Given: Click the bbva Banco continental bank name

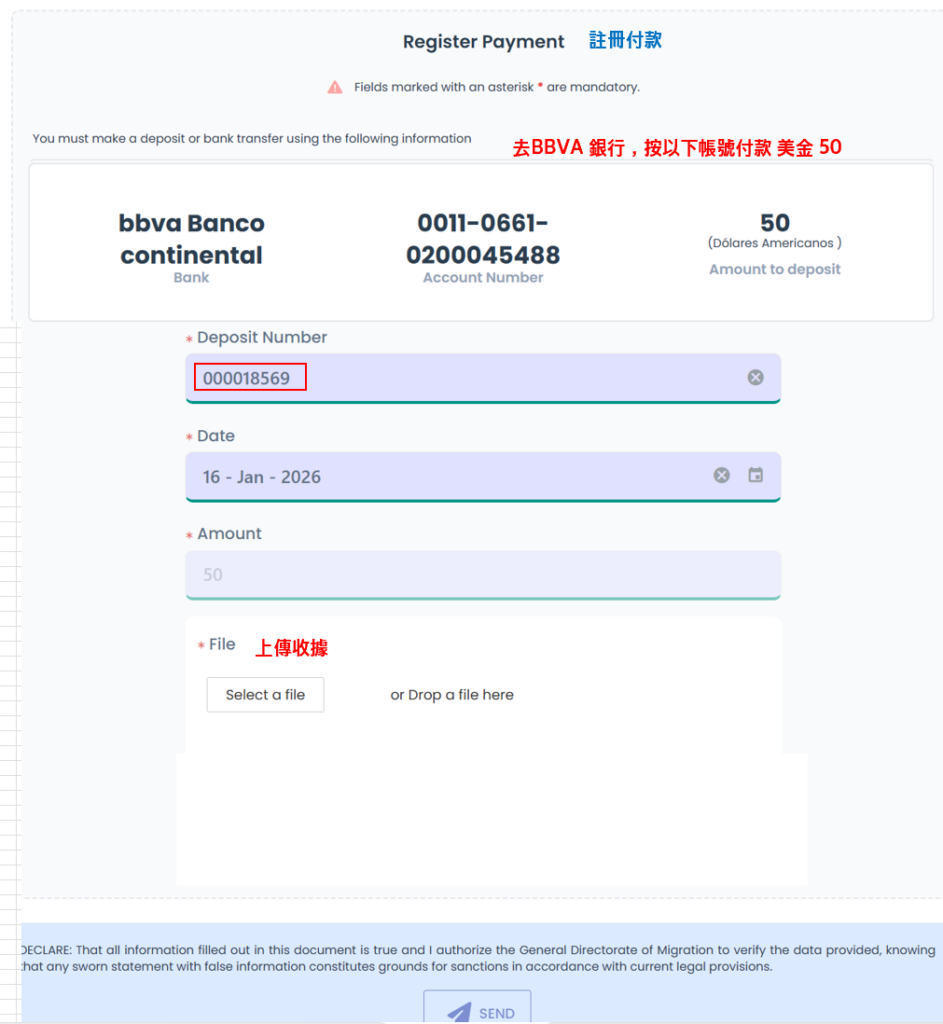Looking at the screenshot, I should pos(191,239).
